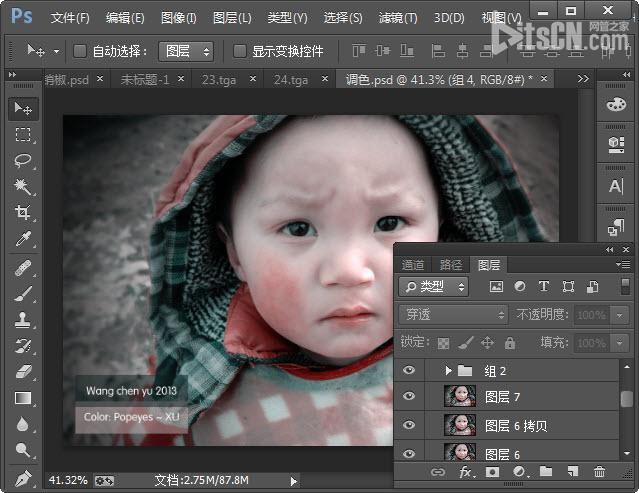The image size is (639, 493).
Task: Select the Lasso tool
Action: pyautogui.click(x=22, y=160)
